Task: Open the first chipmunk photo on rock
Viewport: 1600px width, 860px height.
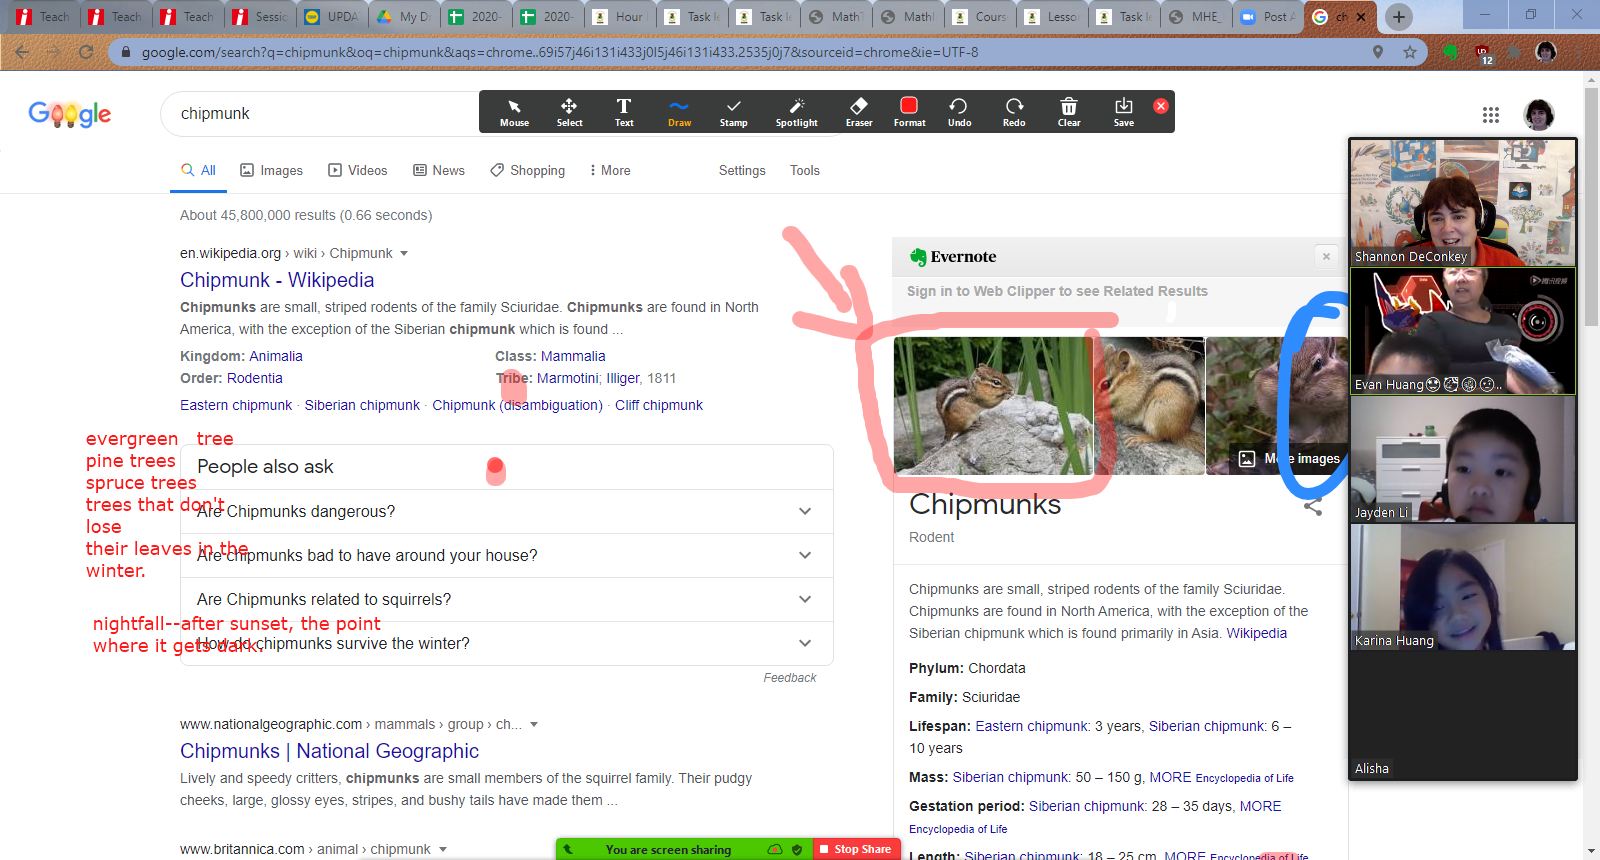Action: (x=993, y=405)
